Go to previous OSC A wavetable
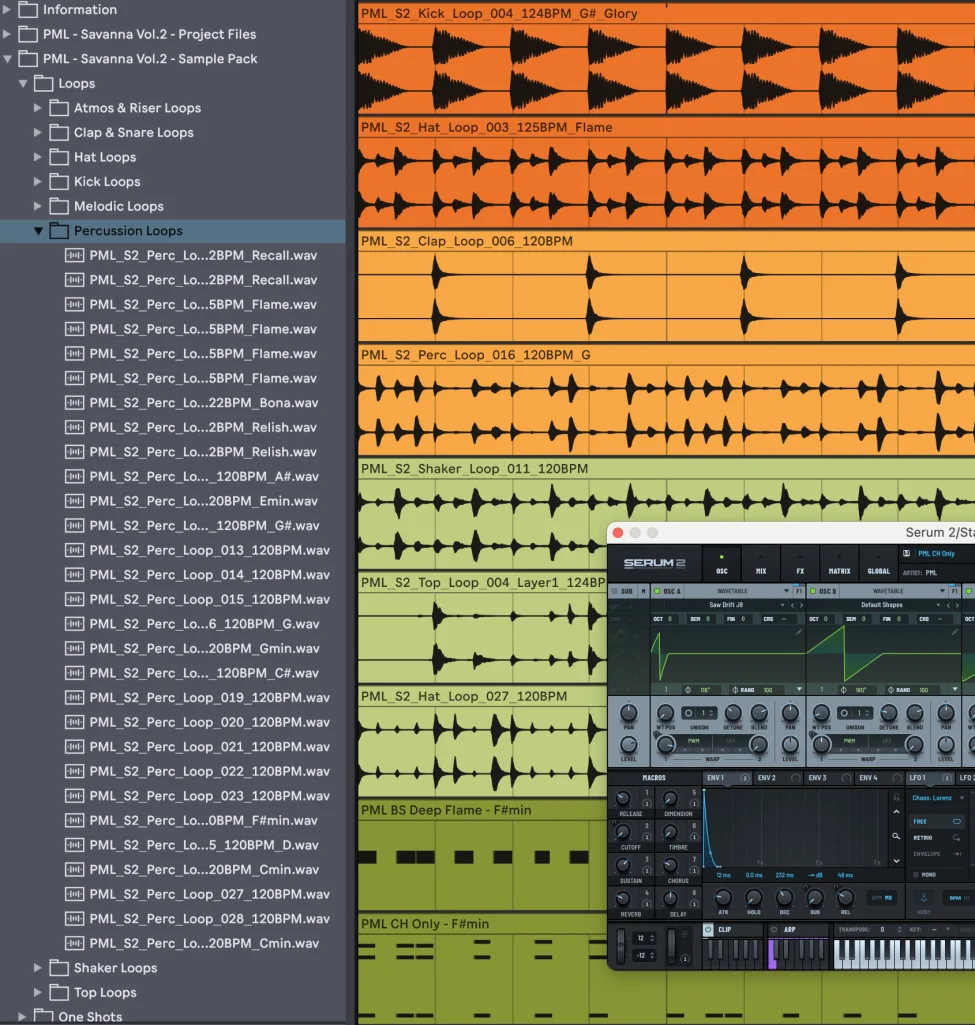Viewport: 975px width, 1025px height. [x=792, y=605]
